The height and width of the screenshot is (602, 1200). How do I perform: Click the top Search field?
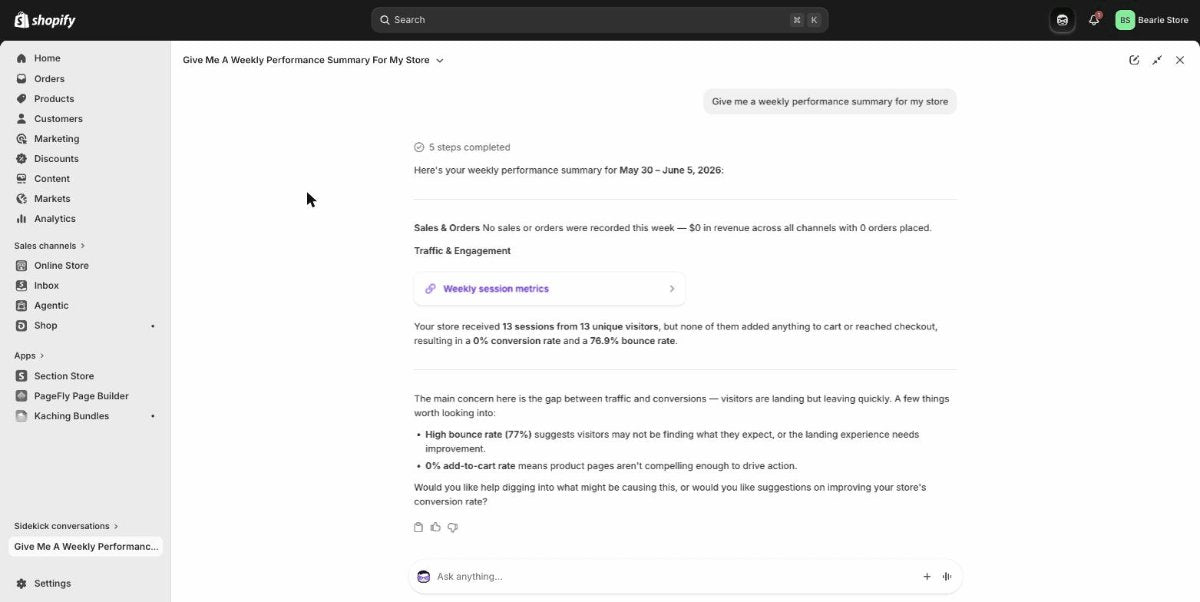click(599, 20)
